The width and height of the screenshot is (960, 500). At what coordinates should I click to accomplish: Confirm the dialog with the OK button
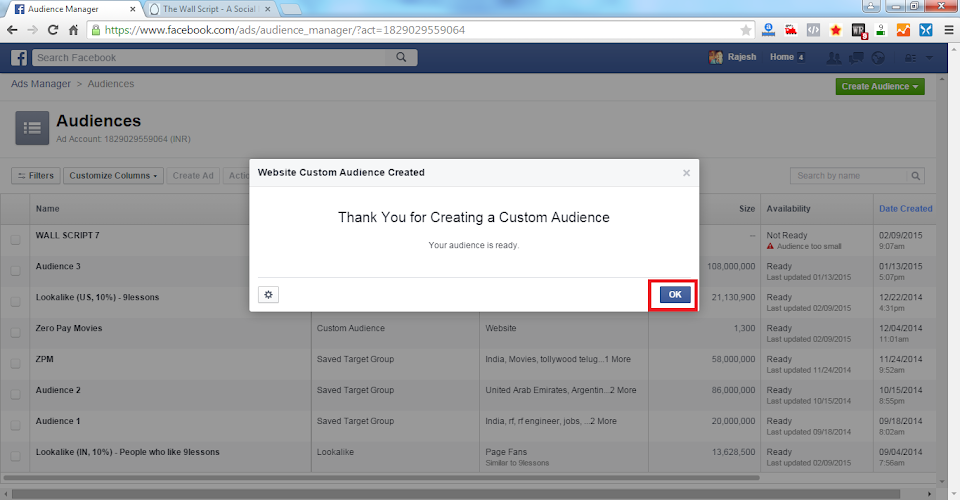click(675, 294)
